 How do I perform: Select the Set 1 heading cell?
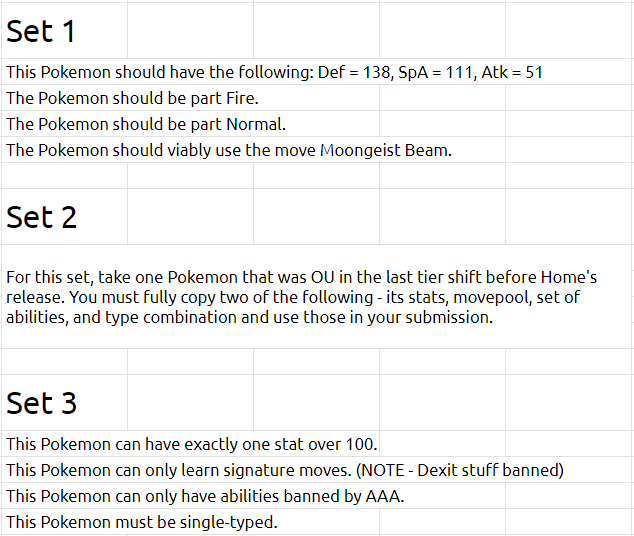point(64,31)
